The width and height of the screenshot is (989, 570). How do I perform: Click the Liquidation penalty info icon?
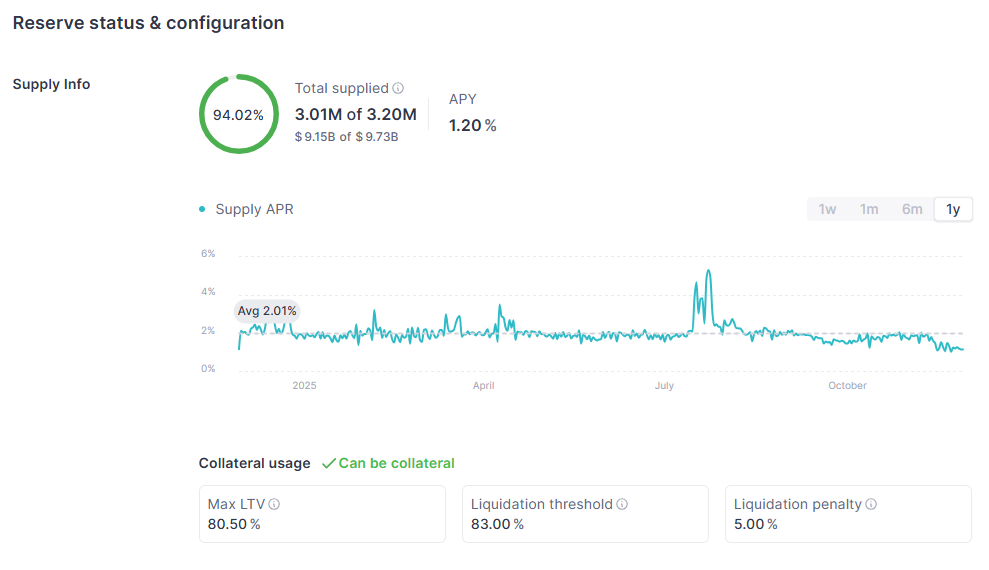click(871, 505)
